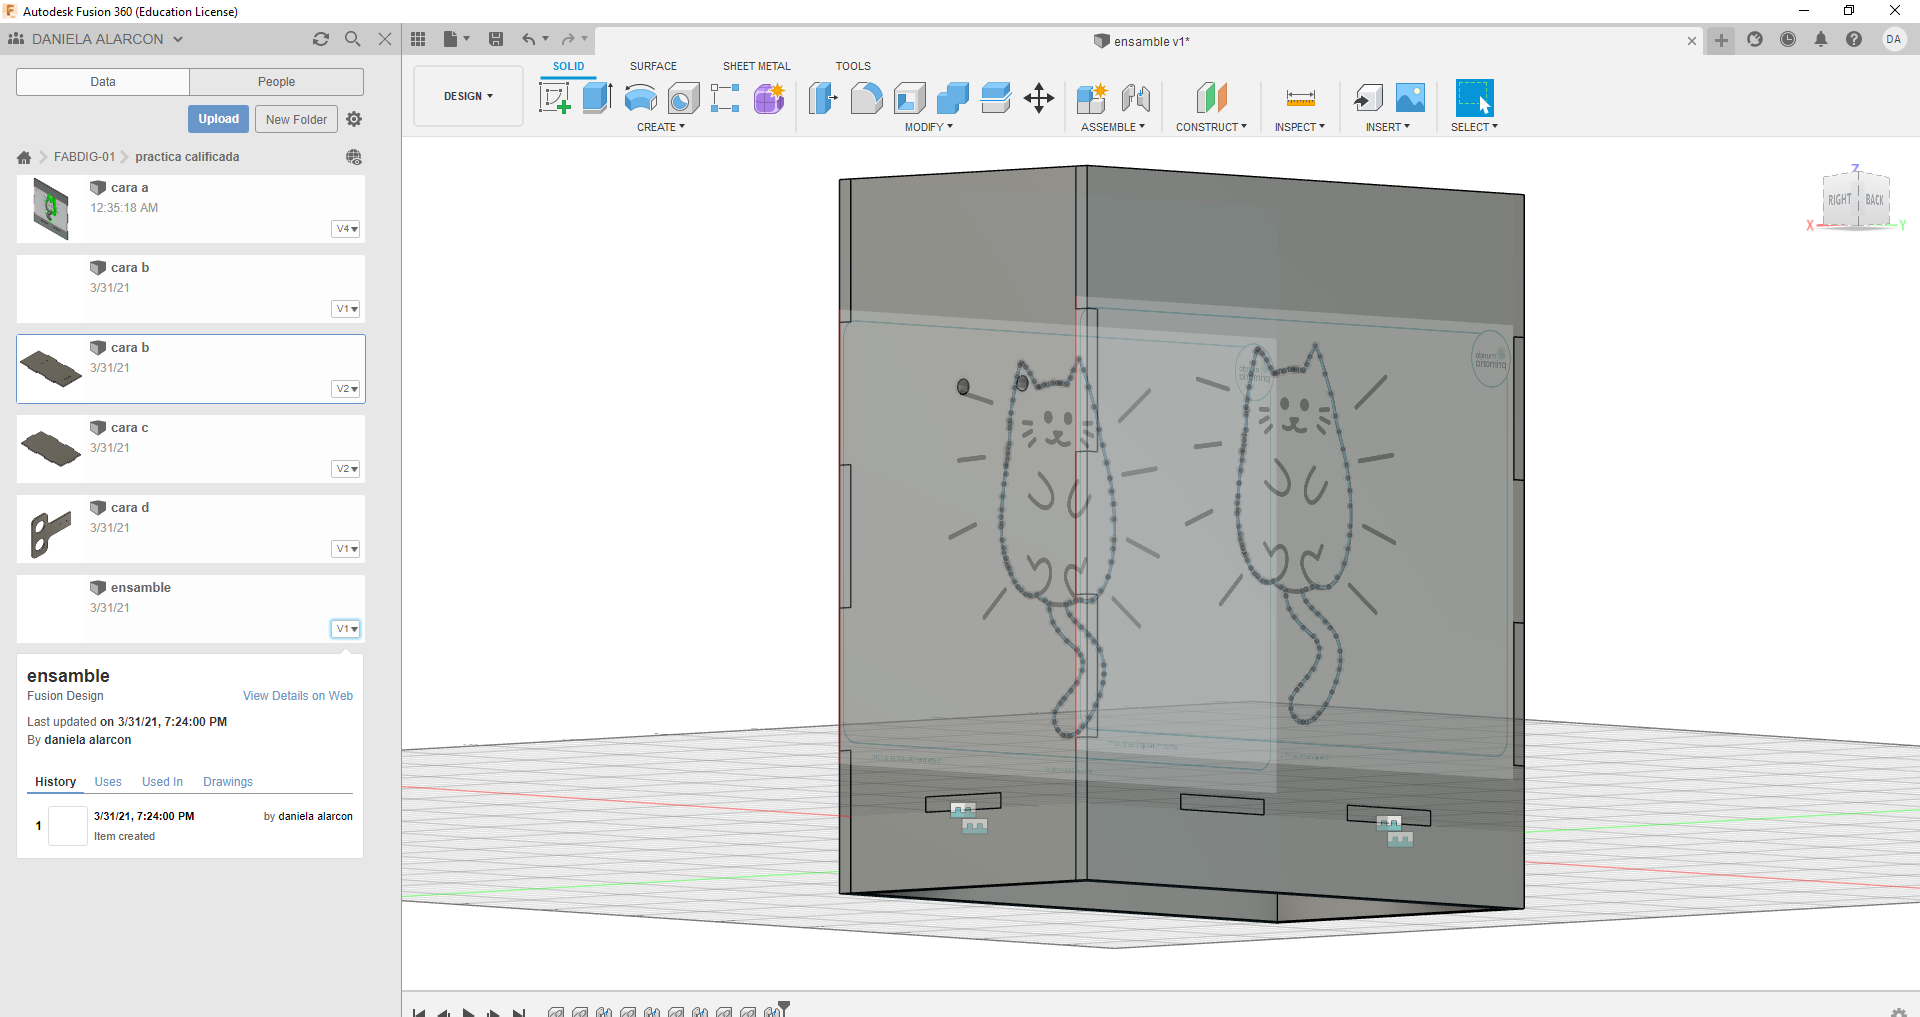Toggle the Data Panel grid icon
Screen dimensions: 1920x1017
(418, 39)
